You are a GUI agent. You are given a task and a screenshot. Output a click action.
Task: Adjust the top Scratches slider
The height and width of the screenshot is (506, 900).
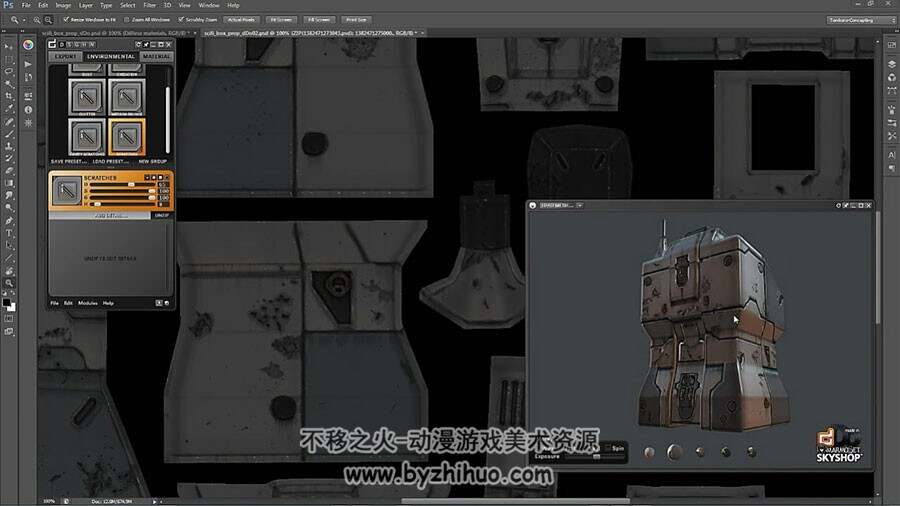121,185
